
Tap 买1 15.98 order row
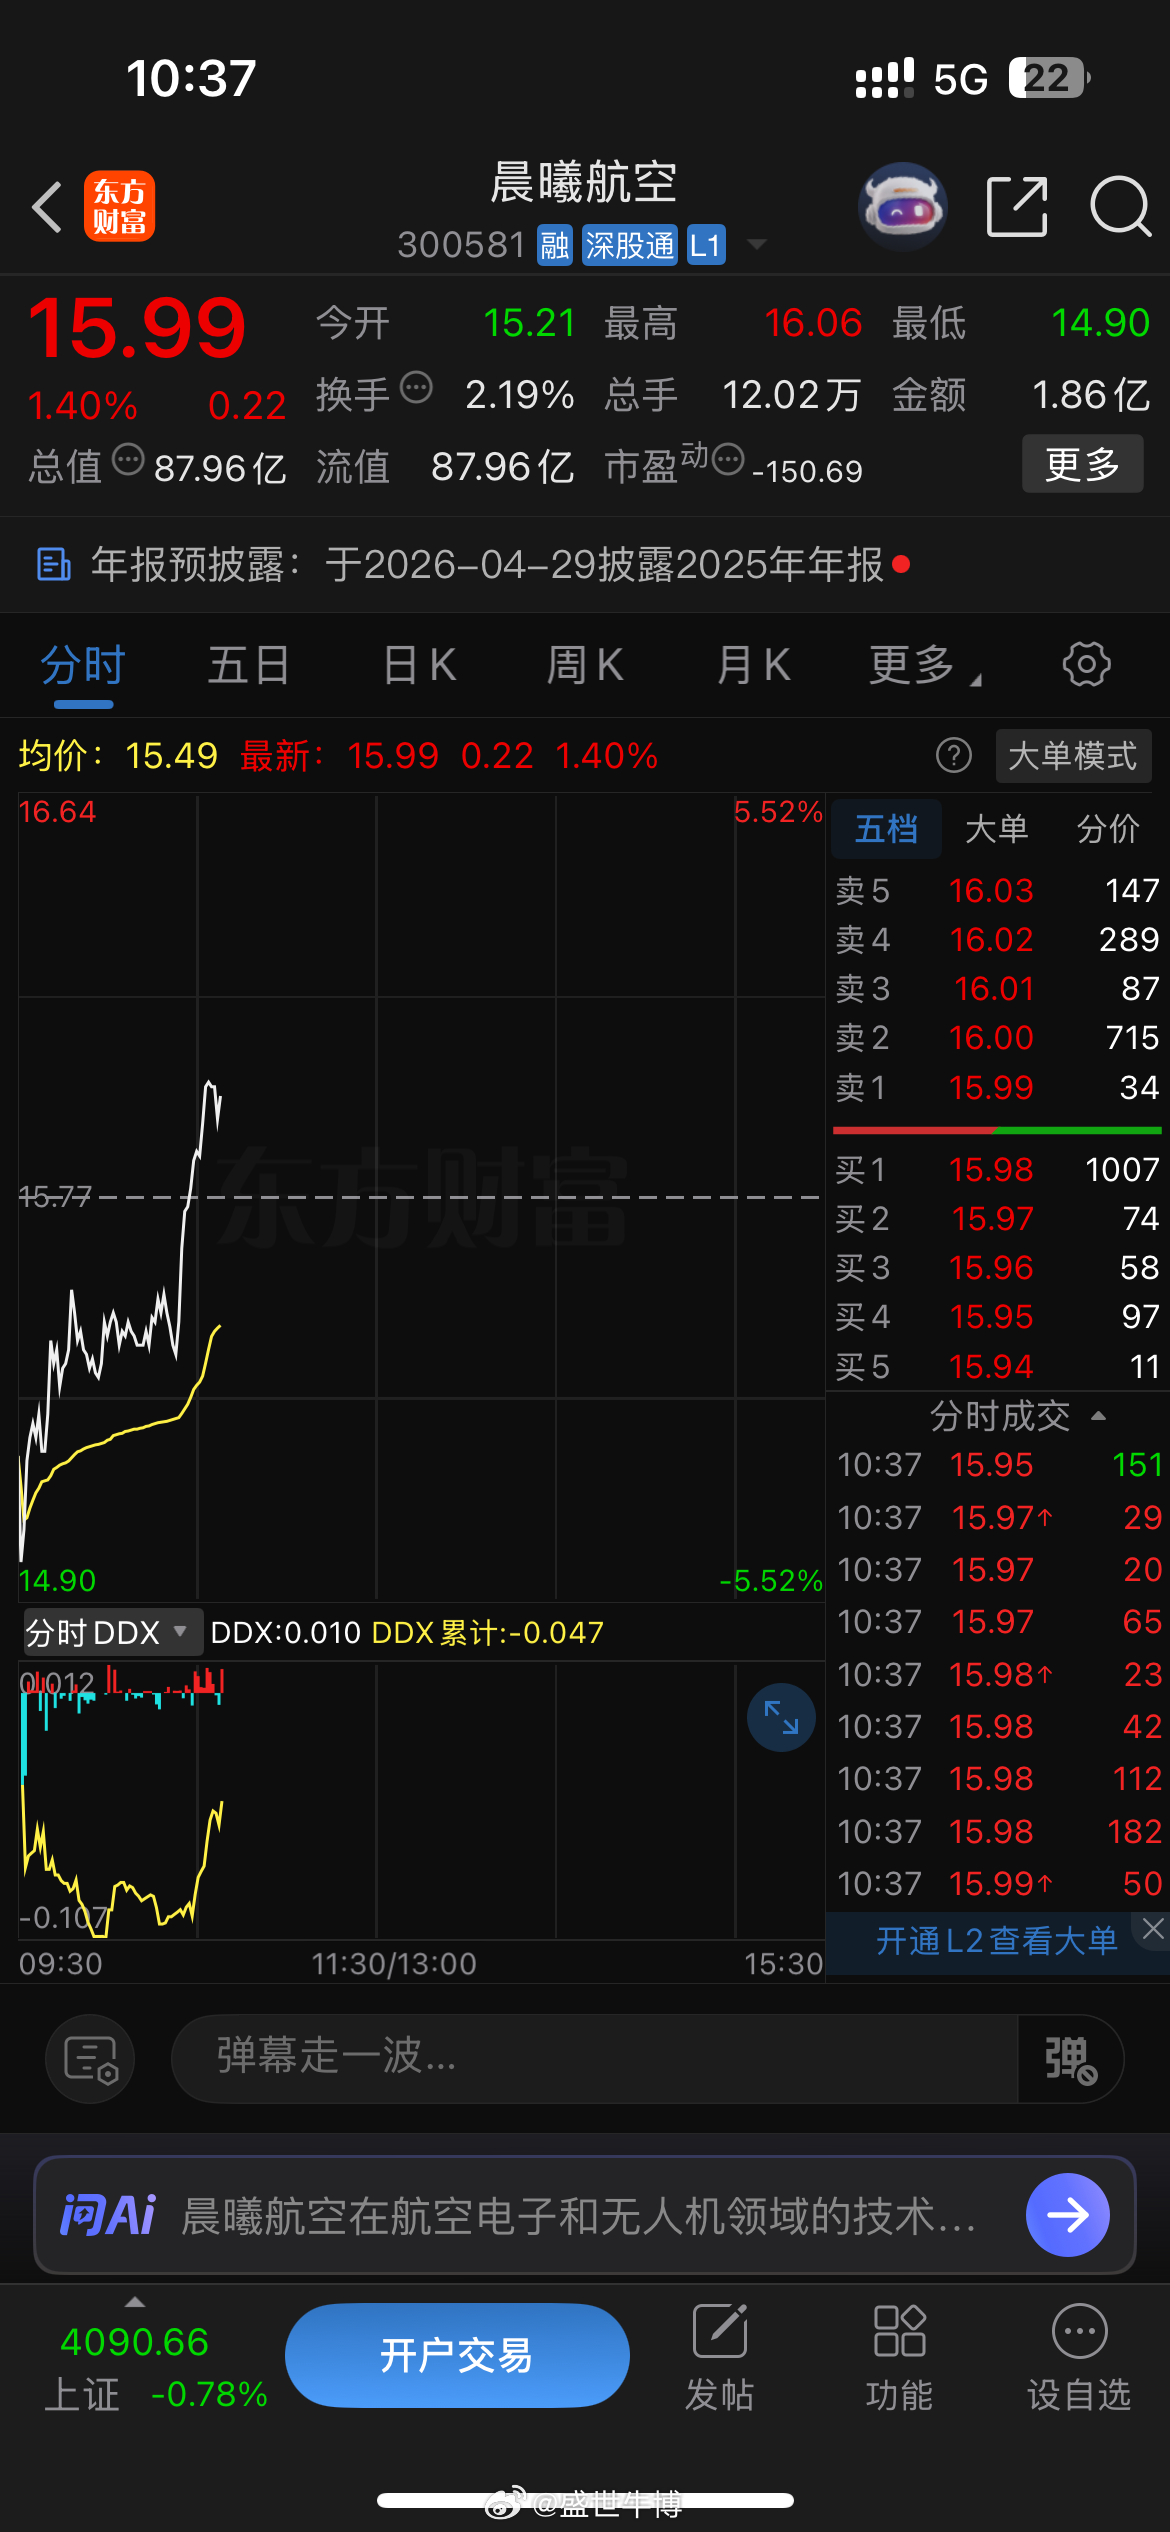tap(997, 1169)
